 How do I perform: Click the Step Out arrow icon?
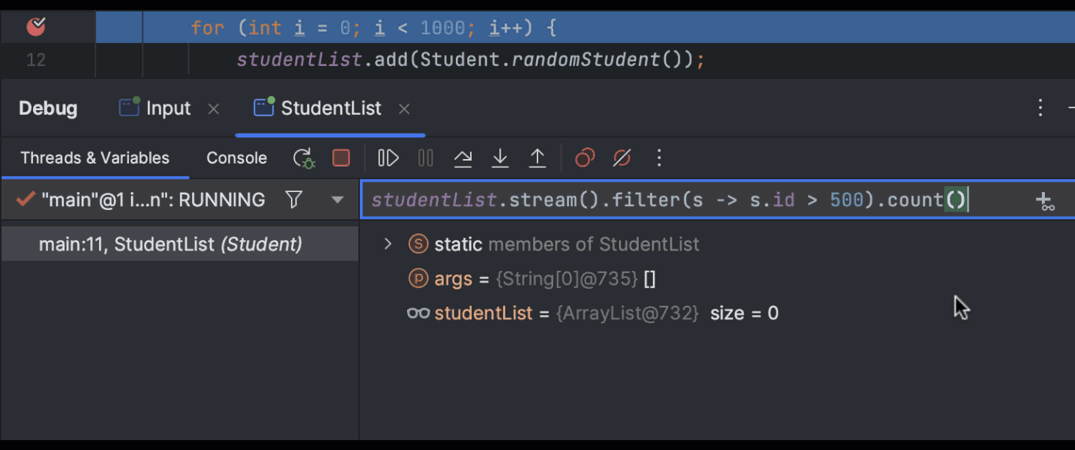(537, 158)
